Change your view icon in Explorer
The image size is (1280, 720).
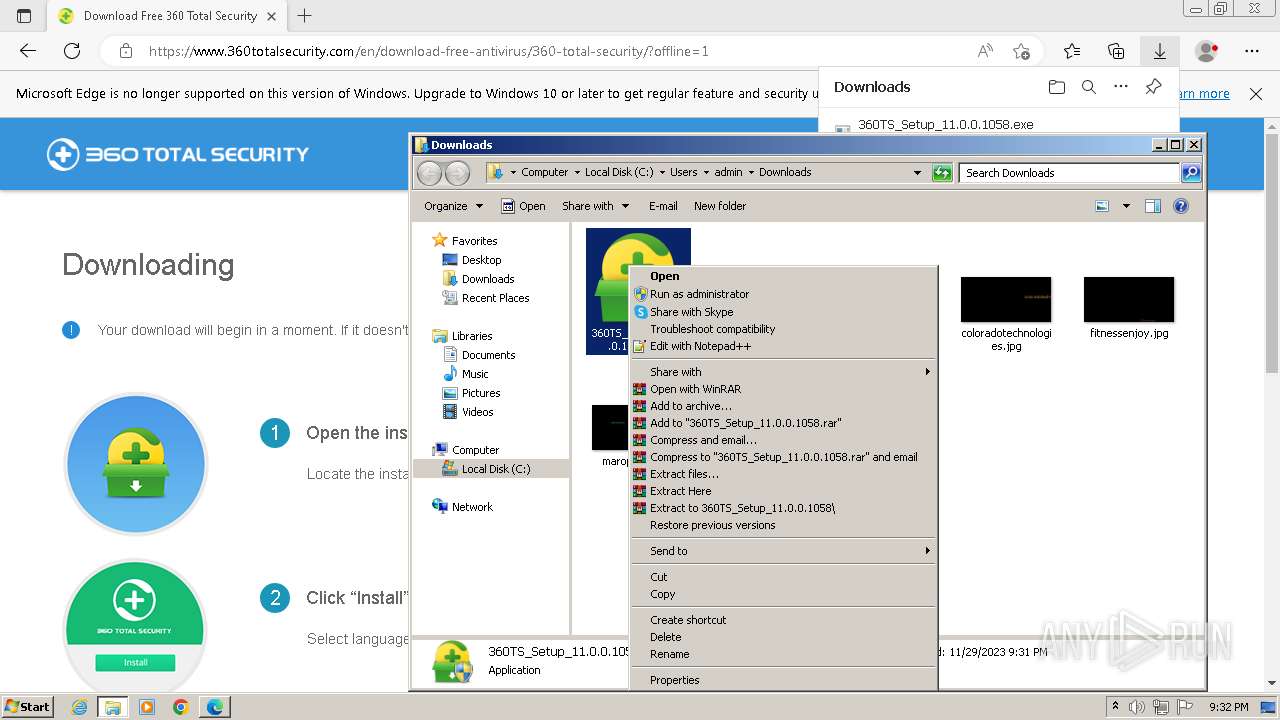click(1102, 206)
